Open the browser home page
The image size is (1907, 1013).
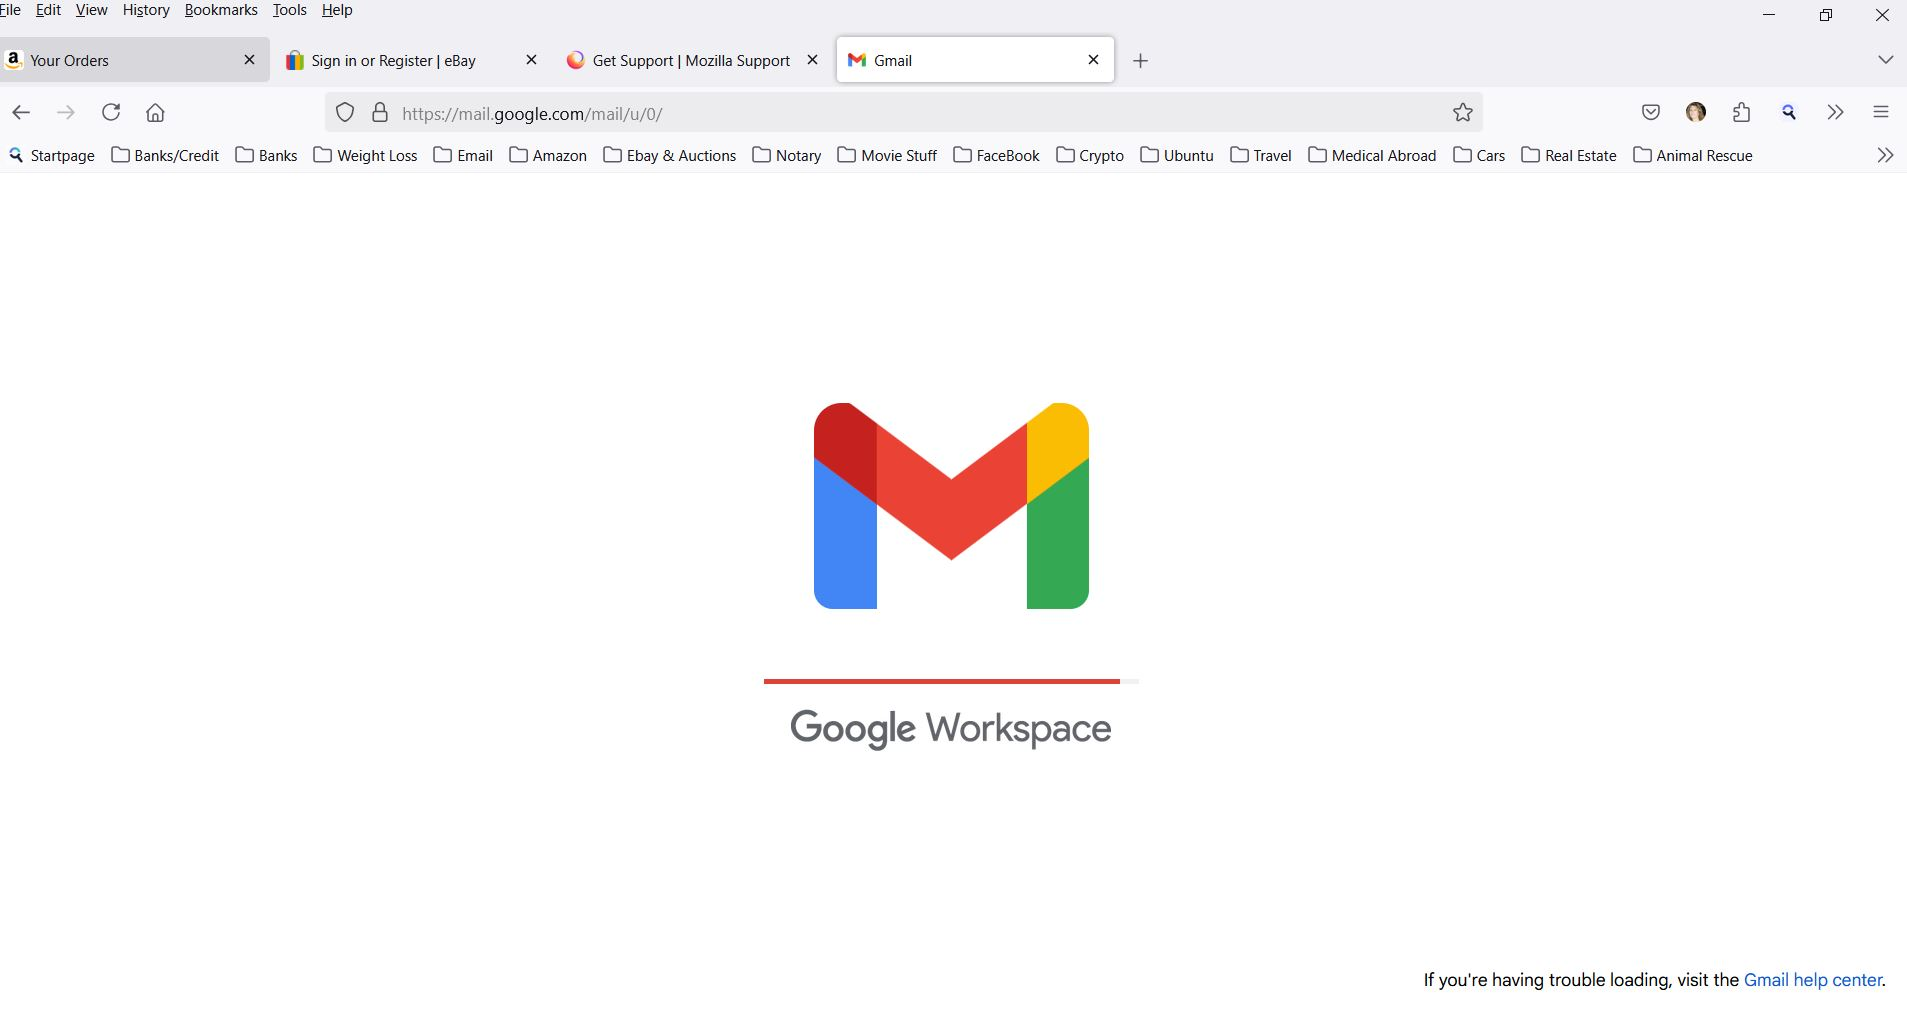click(155, 113)
